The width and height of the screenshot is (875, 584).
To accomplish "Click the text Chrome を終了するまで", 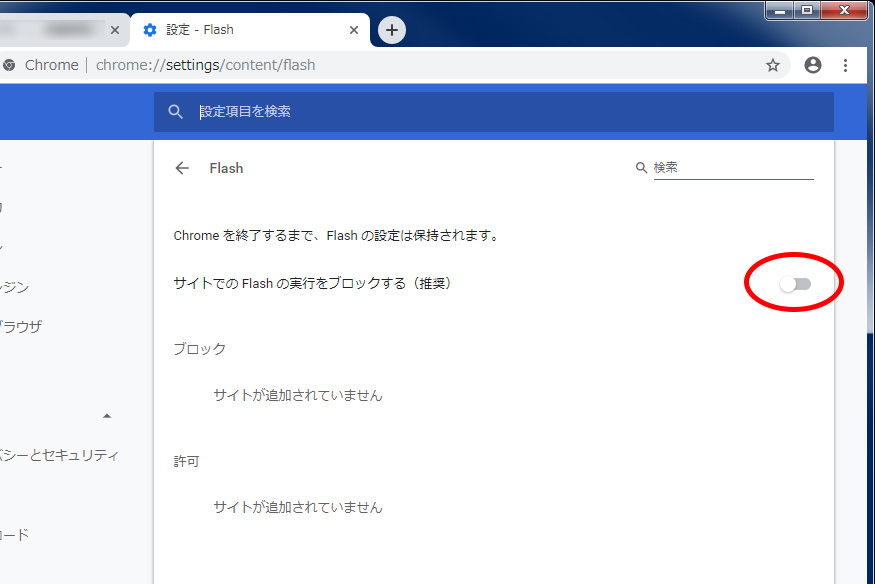I will (x=242, y=235).
